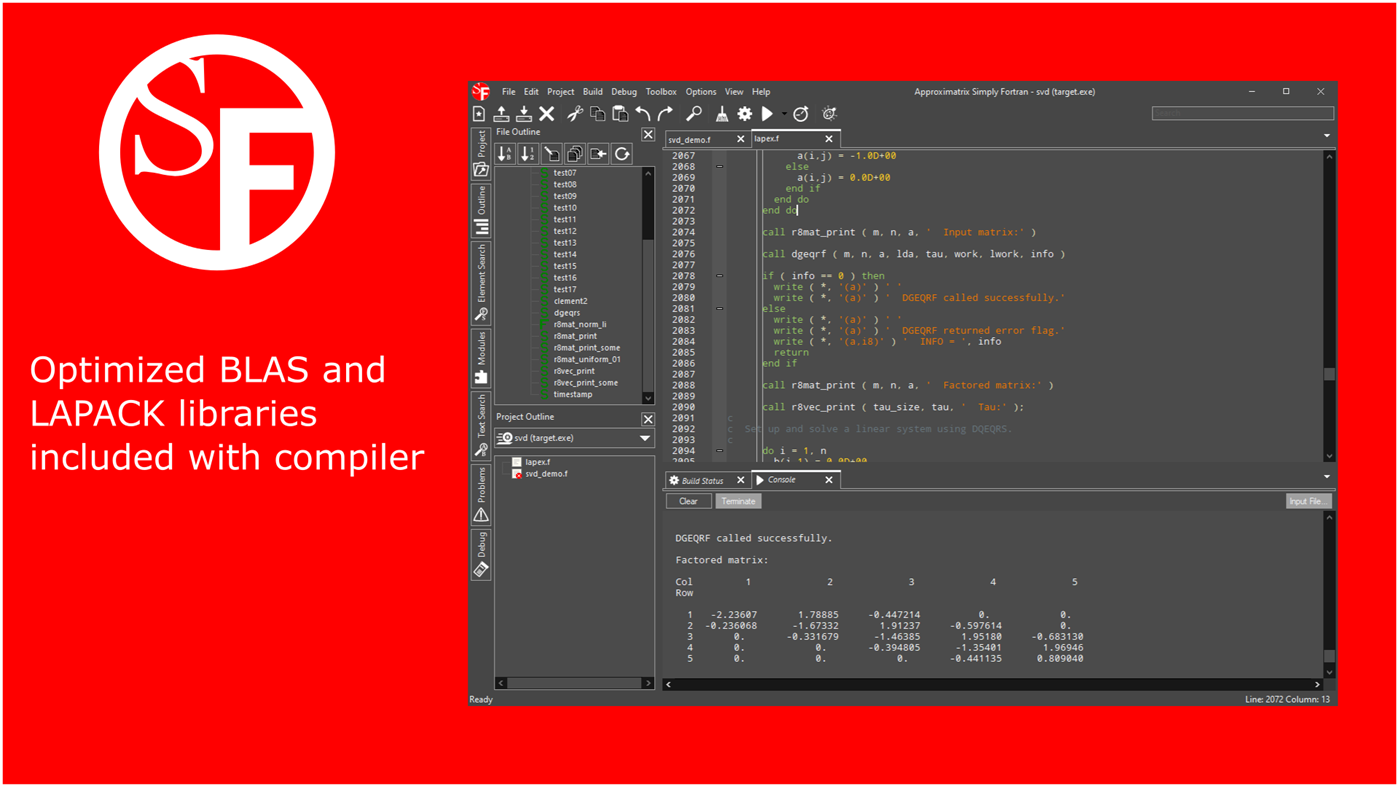Open the Debug side panel tab
This screenshot has height=787, width=1399.
[481, 554]
